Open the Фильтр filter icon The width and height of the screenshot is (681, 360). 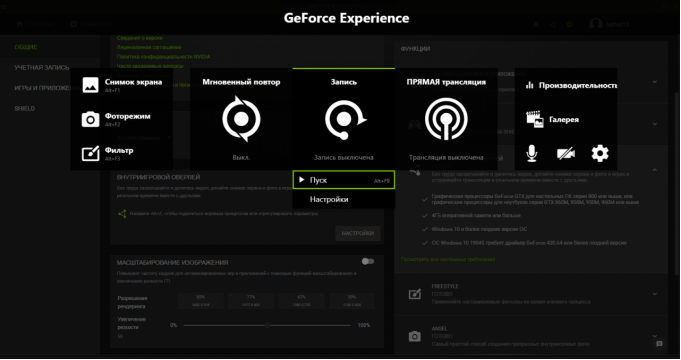[90, 153]
